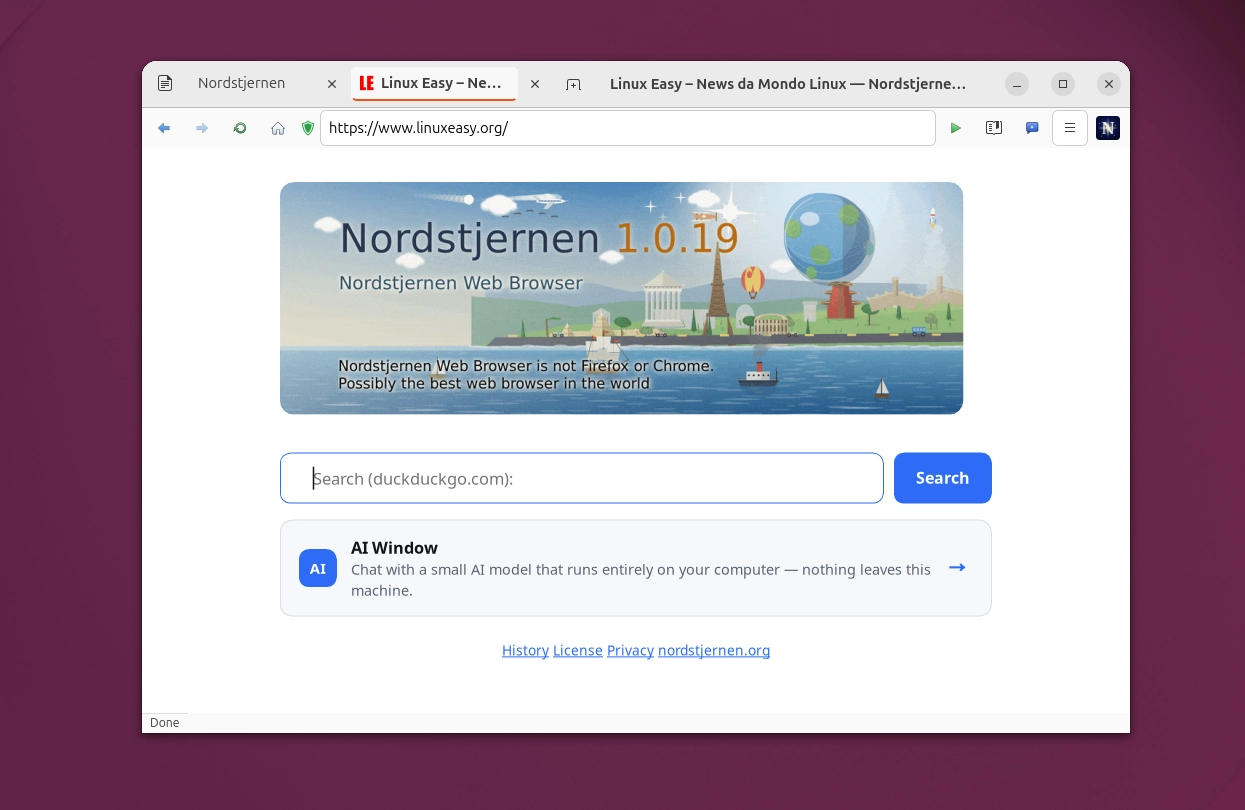
Task: Click the Nordstjernen 1.0.19 banner image
Action: (621, 298)
